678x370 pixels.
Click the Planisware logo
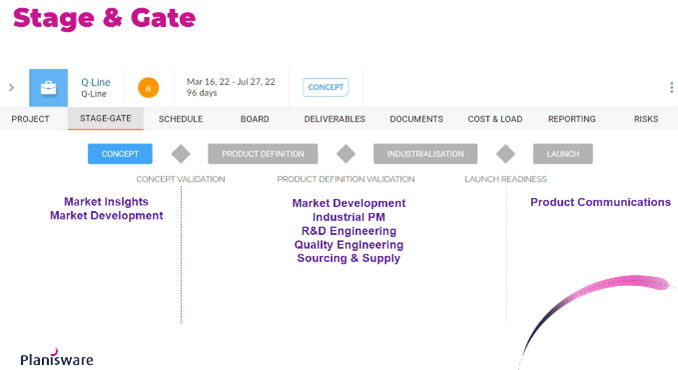click(57, 357)
